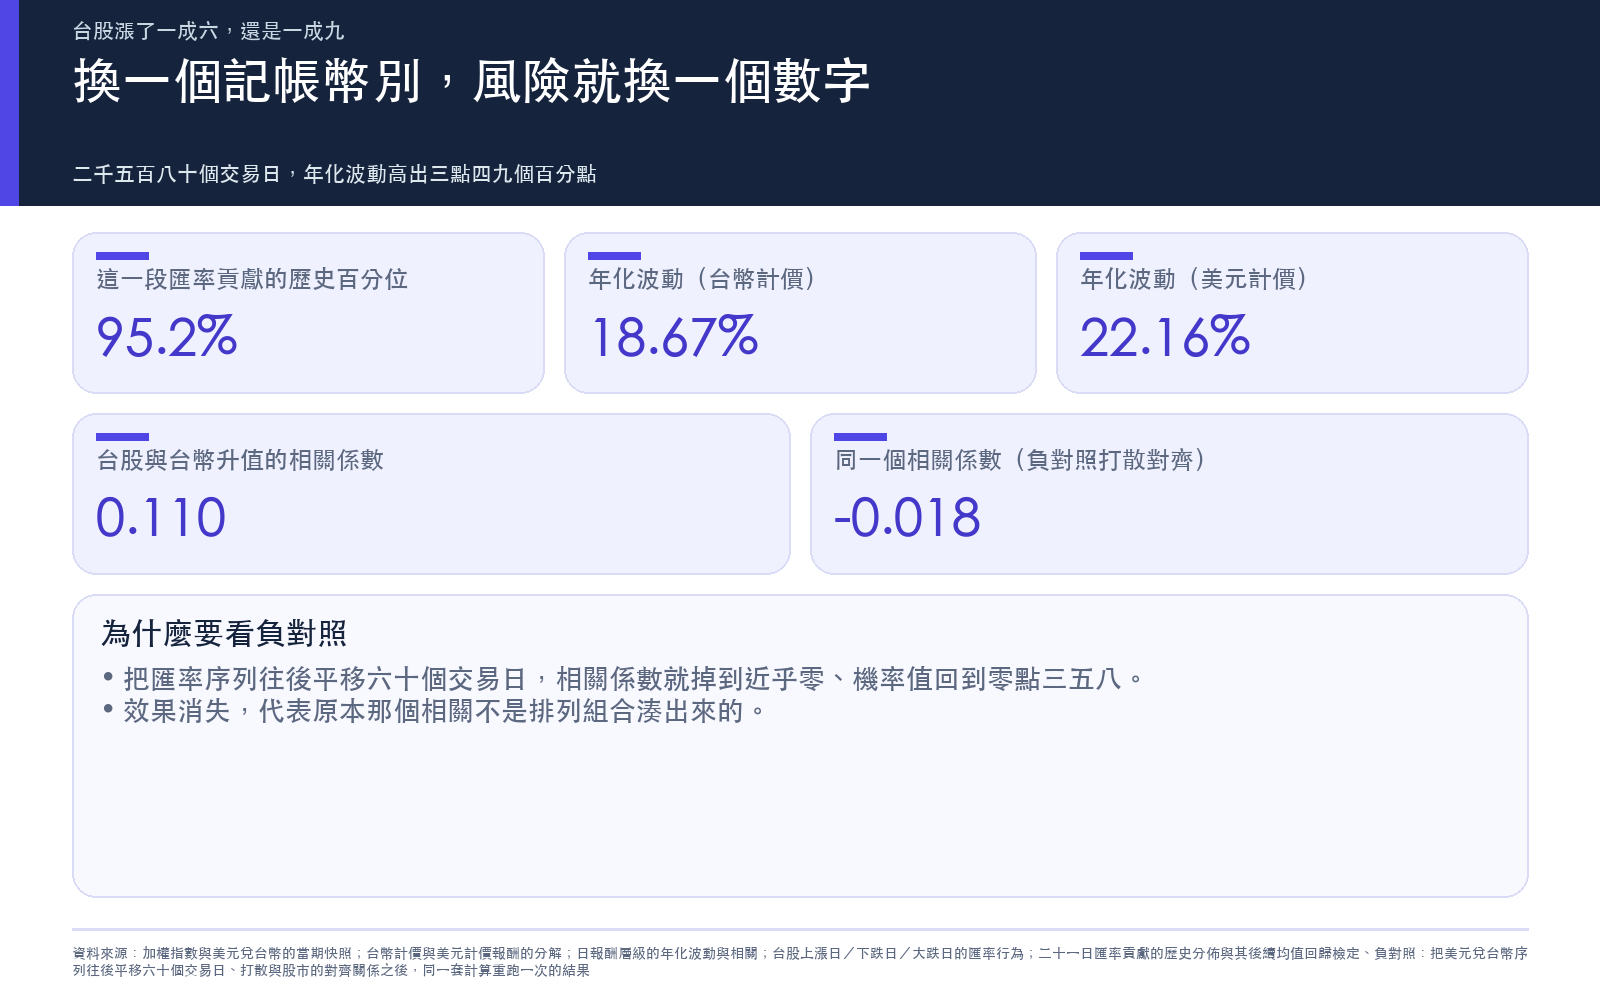Select the value -0.018

(907, 518)
